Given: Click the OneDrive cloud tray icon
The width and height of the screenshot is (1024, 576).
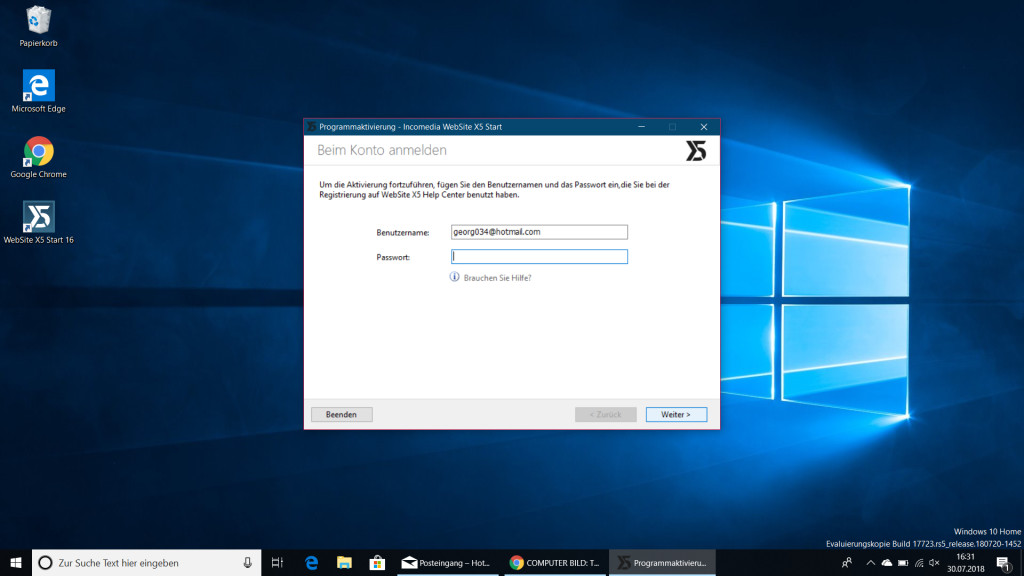Looking at the screenshot, I should pos(887,562).
